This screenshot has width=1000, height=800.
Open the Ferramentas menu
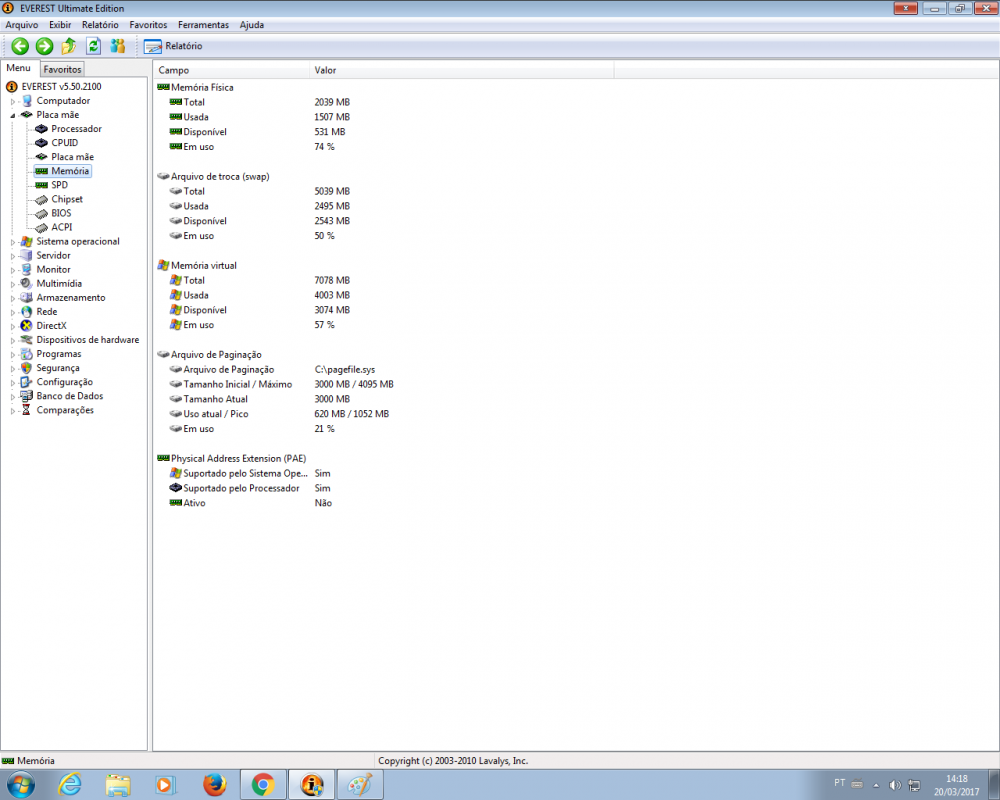point(203,24)
